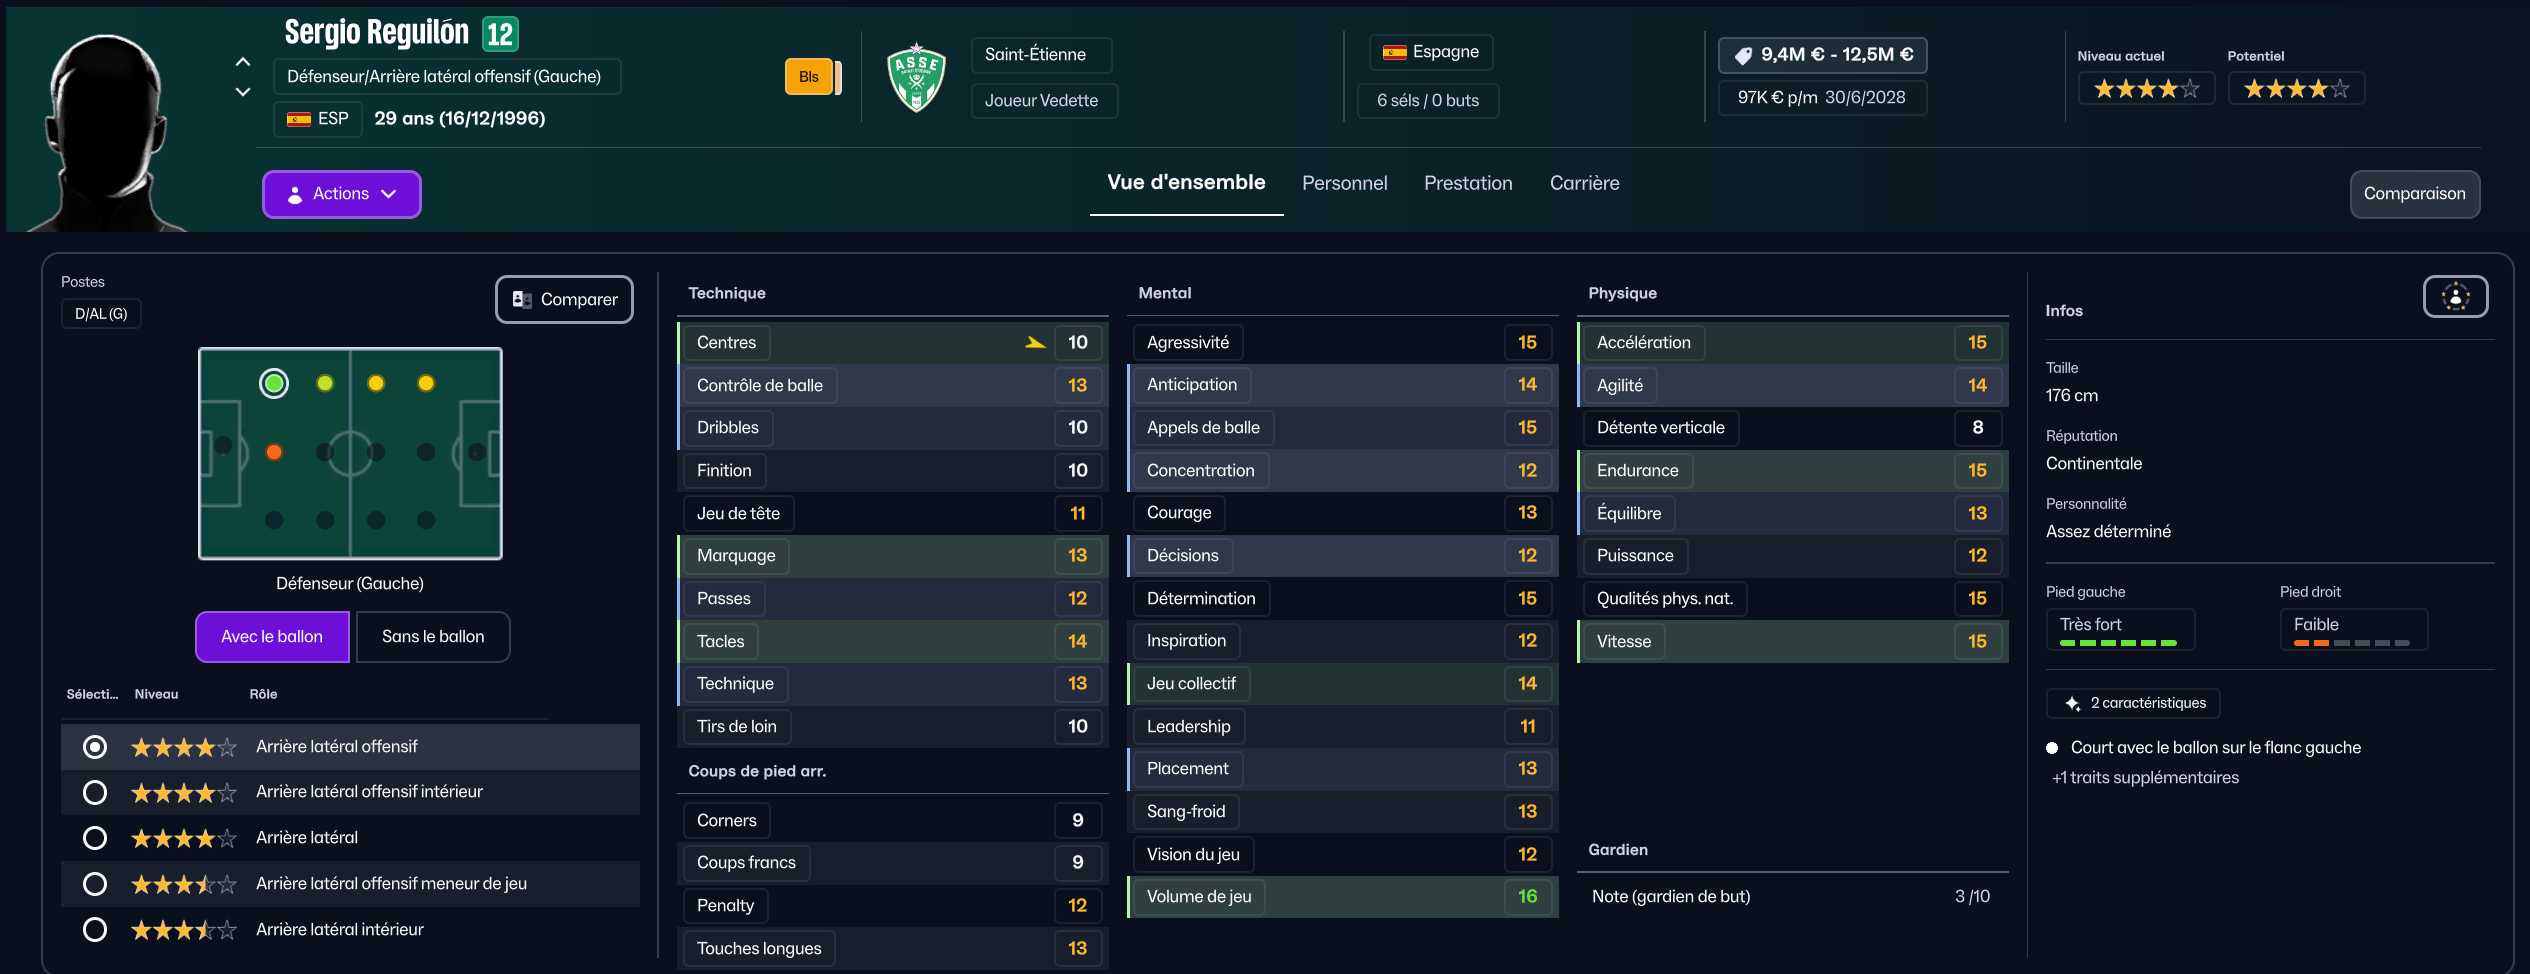Select the Arrière latéral role radio button

[95, 838]
